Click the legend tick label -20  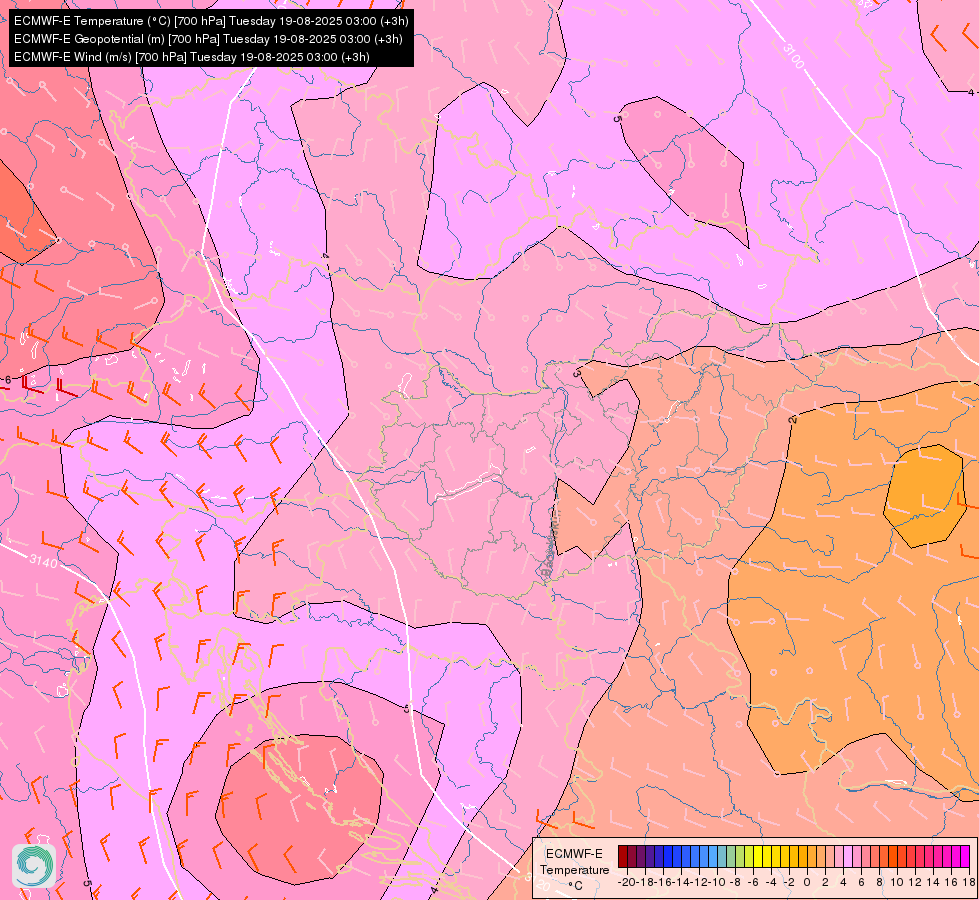627,882
